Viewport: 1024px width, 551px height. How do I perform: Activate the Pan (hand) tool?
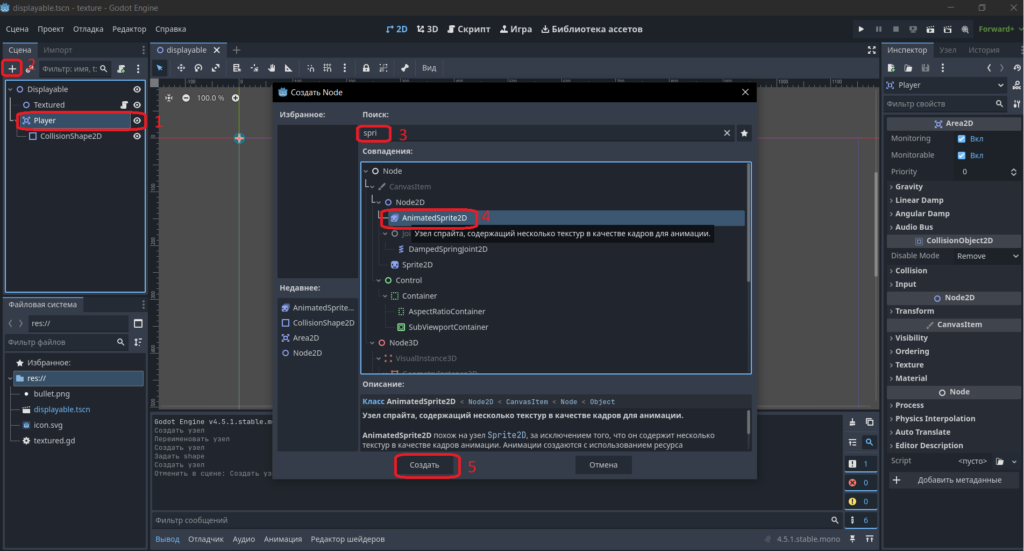point(271,68)
